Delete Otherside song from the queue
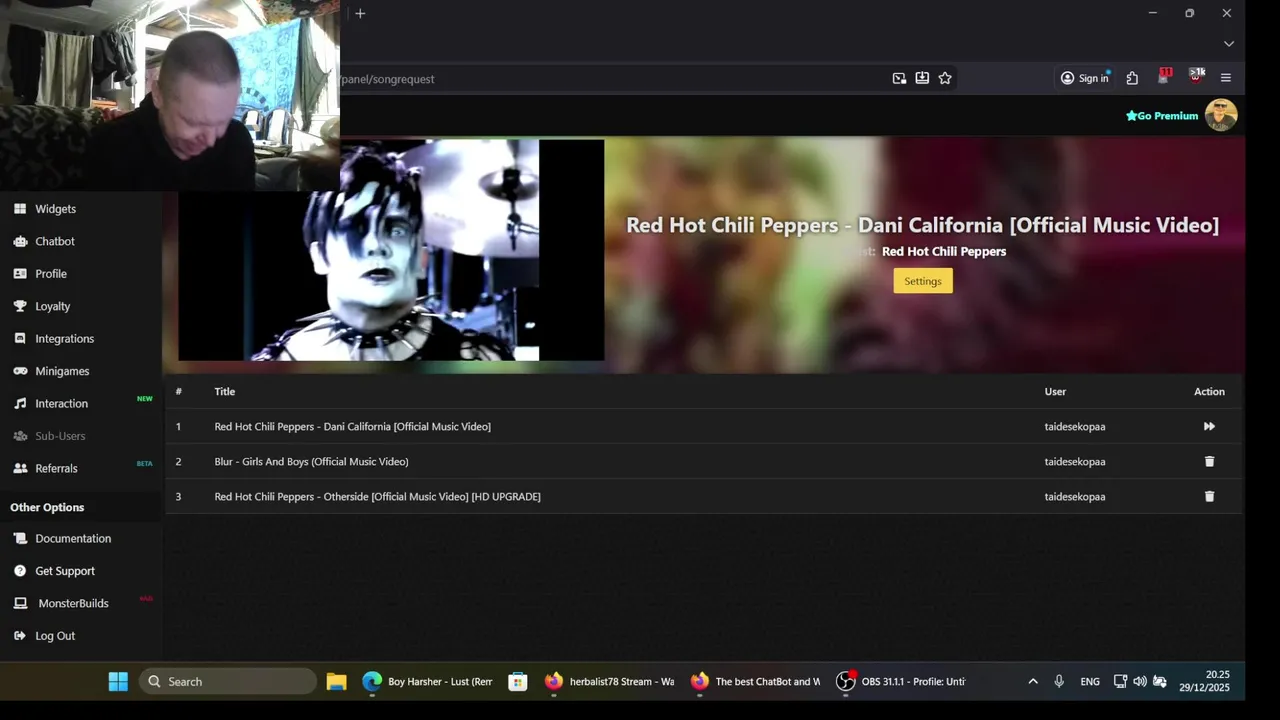 pyautogui.click(x=1209, y=497)
